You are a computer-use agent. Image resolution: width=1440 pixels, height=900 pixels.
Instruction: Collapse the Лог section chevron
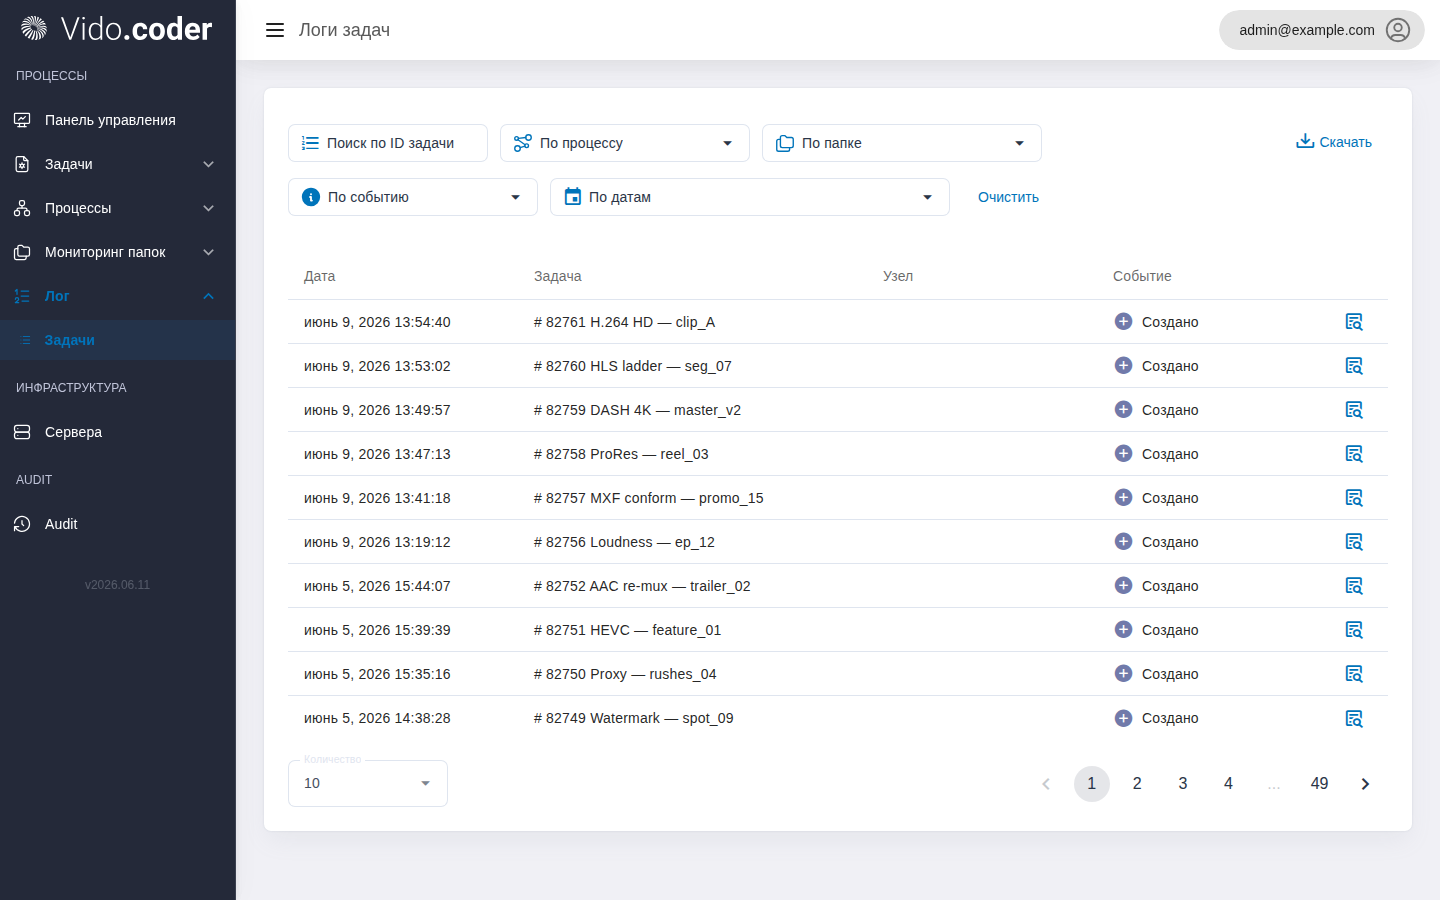click(208, 296)
